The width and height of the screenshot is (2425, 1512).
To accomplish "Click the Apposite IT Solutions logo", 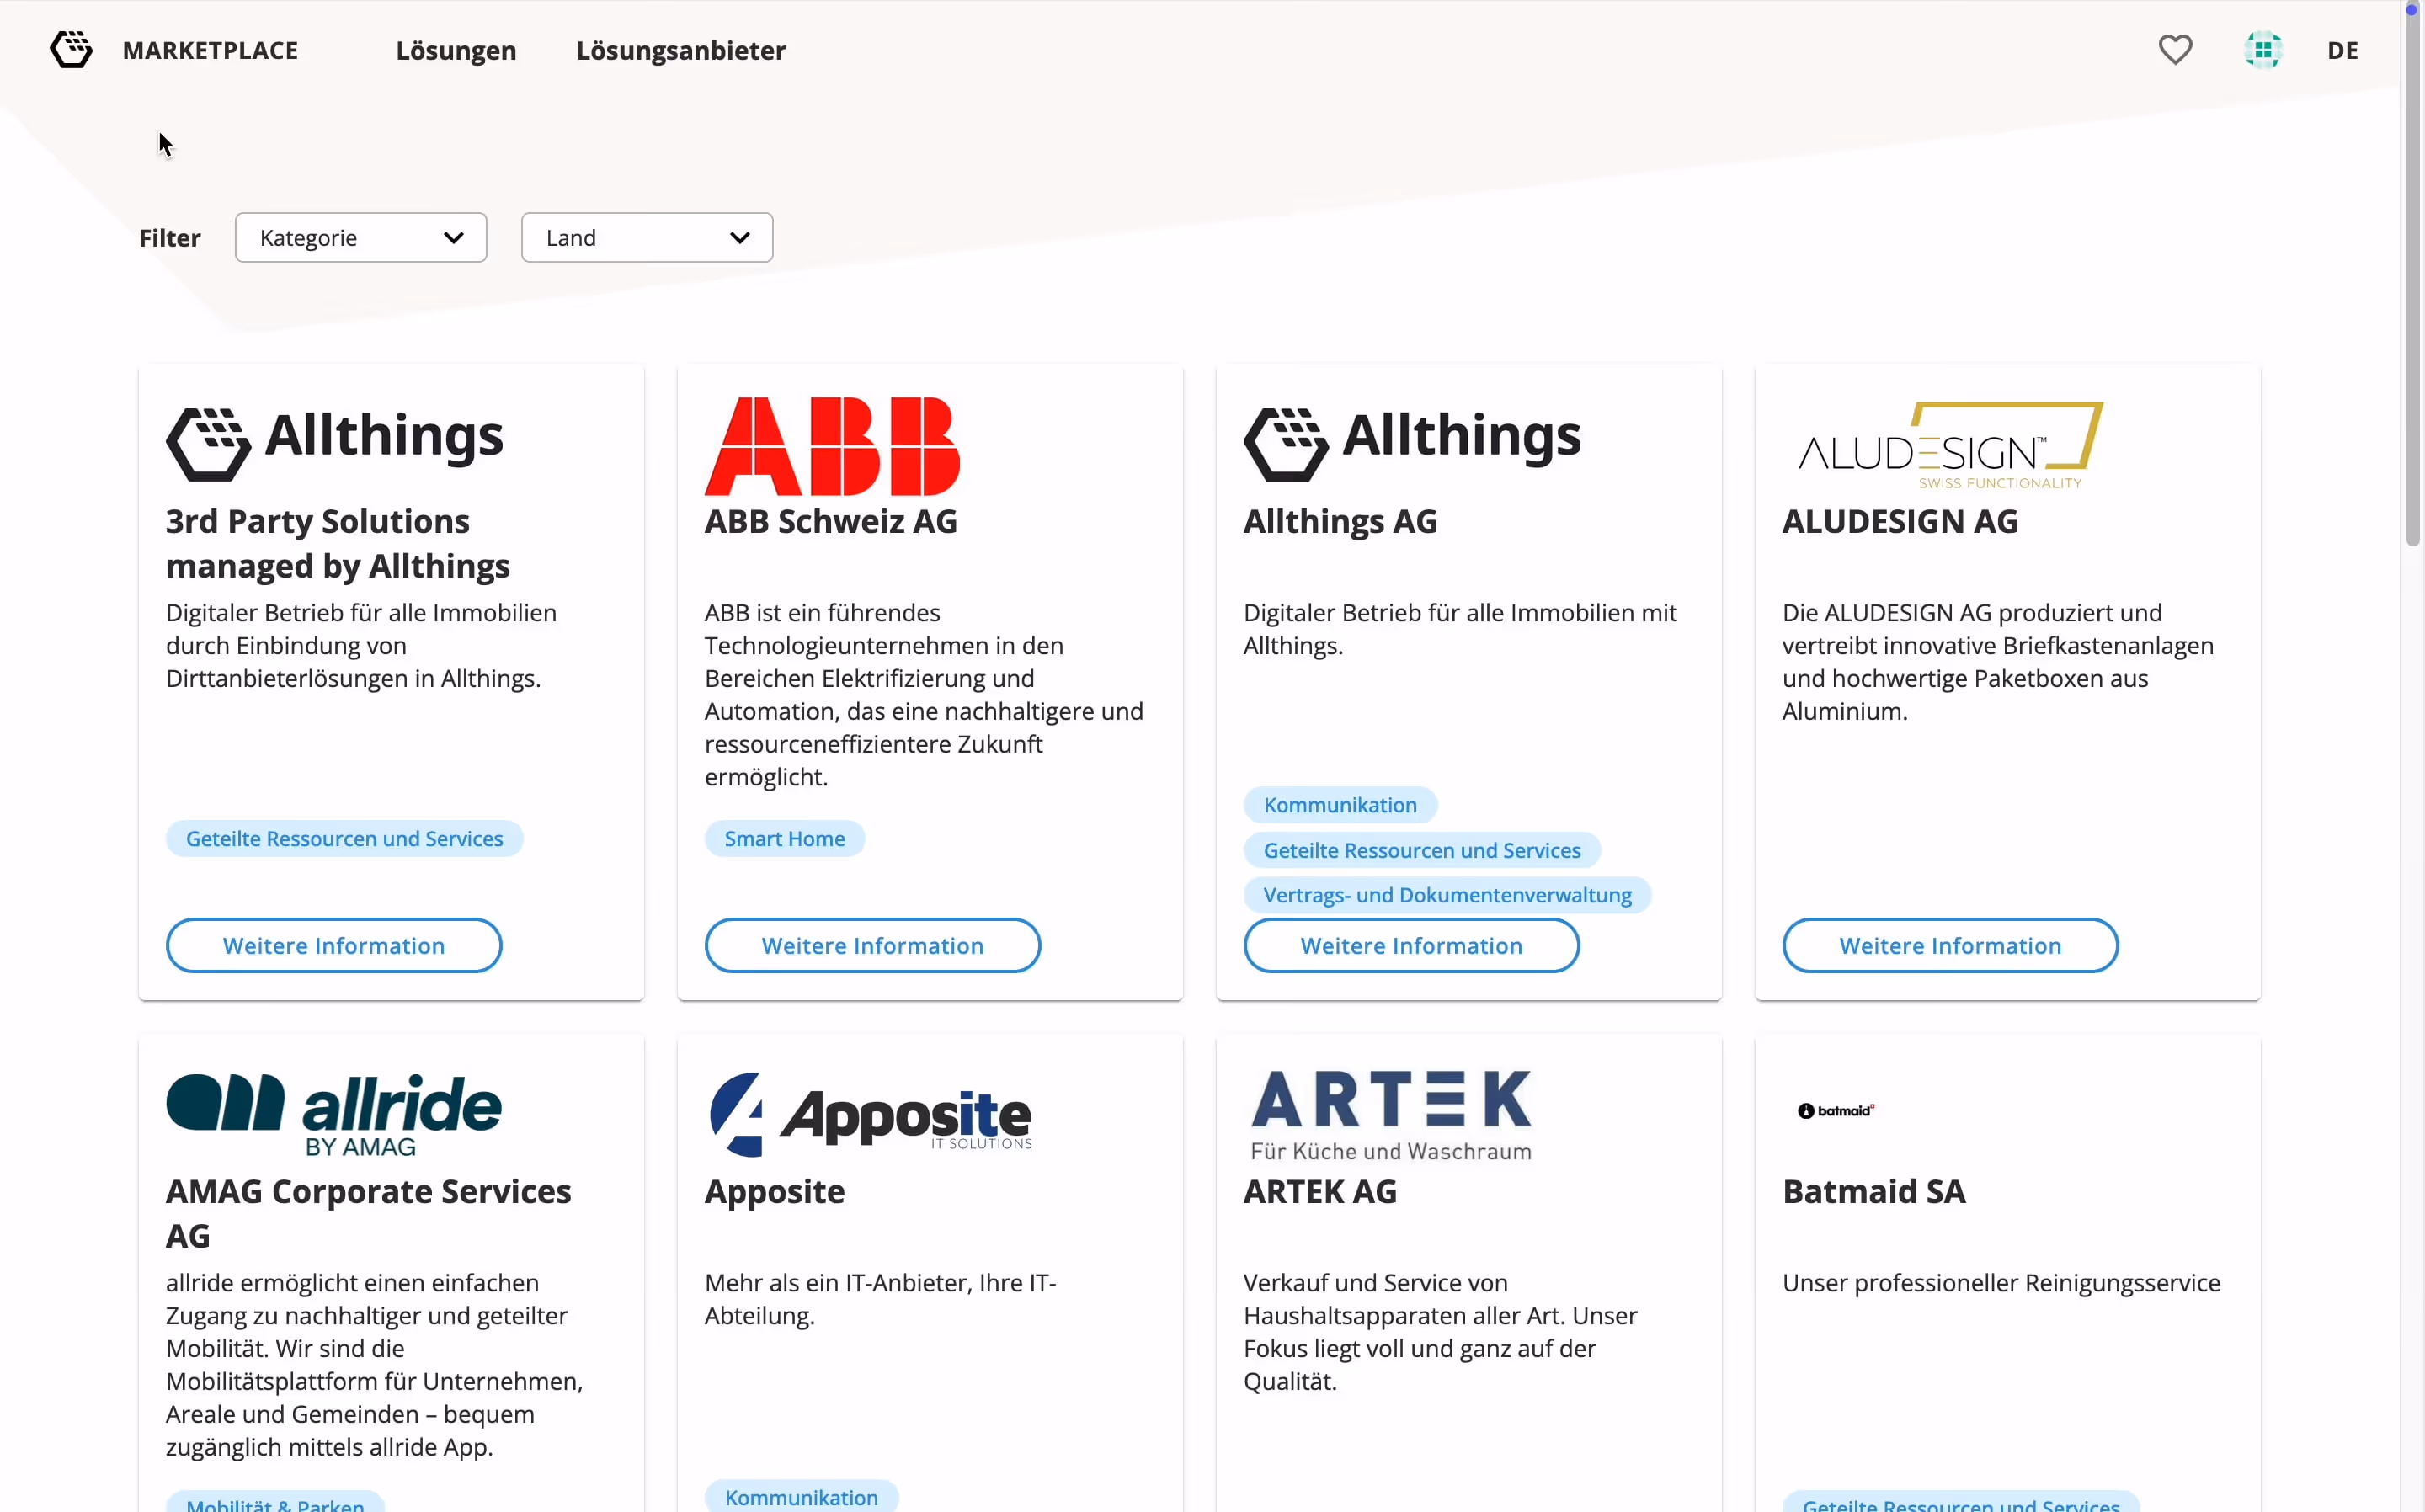I will click(x=870, y=1114).
